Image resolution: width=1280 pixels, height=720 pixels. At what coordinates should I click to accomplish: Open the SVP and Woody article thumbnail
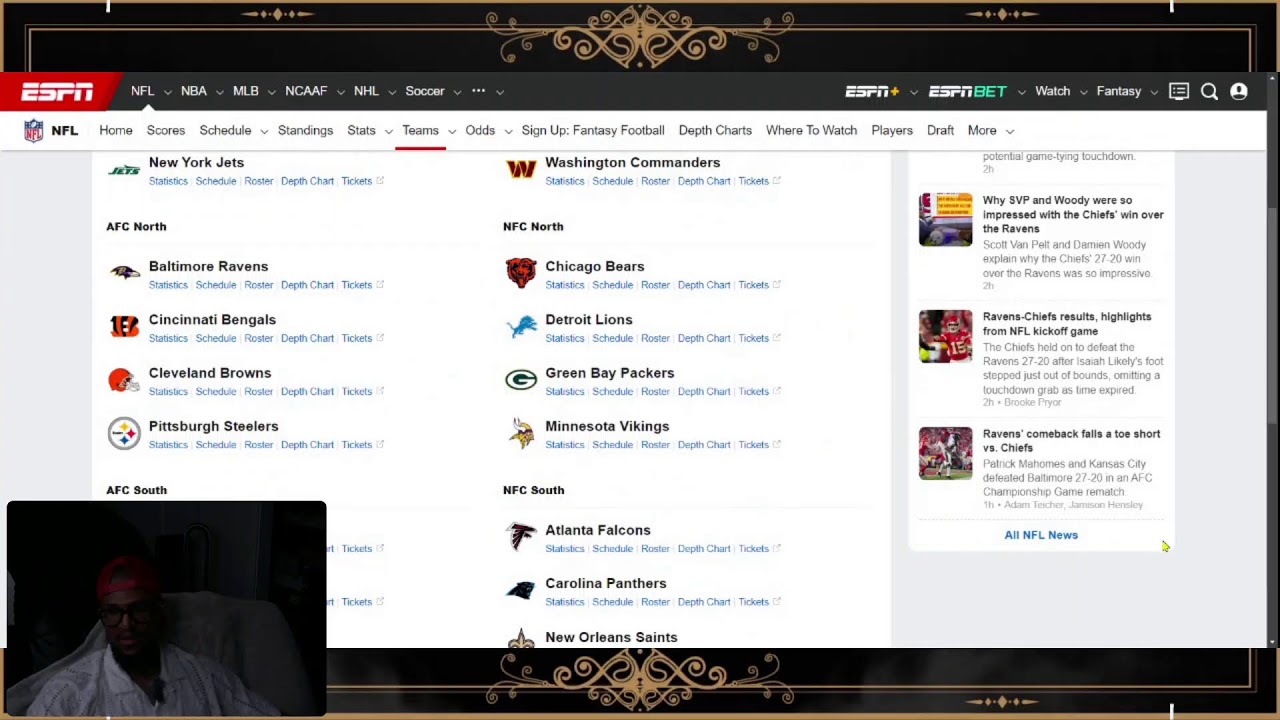coord(945,220)
